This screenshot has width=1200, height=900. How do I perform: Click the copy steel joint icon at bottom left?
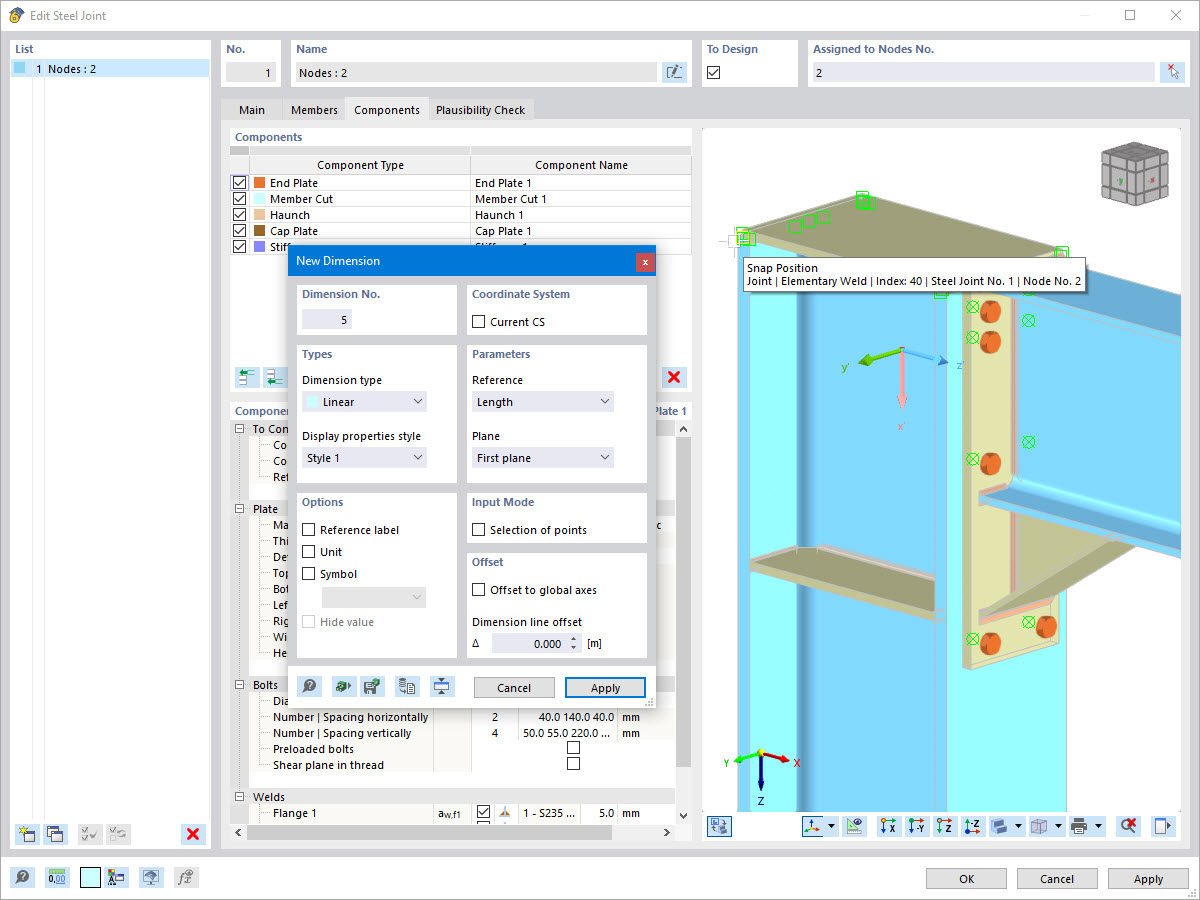[53, 833]
